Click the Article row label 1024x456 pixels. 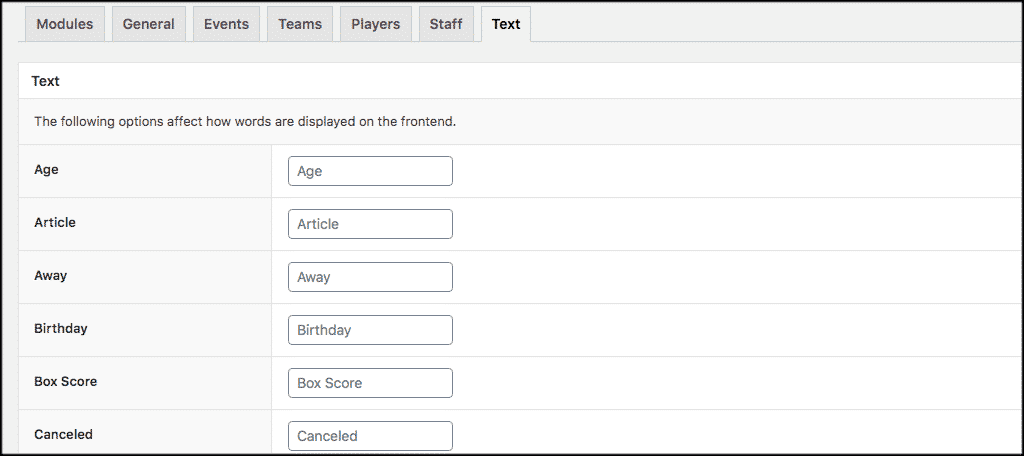tap(55, 223)
